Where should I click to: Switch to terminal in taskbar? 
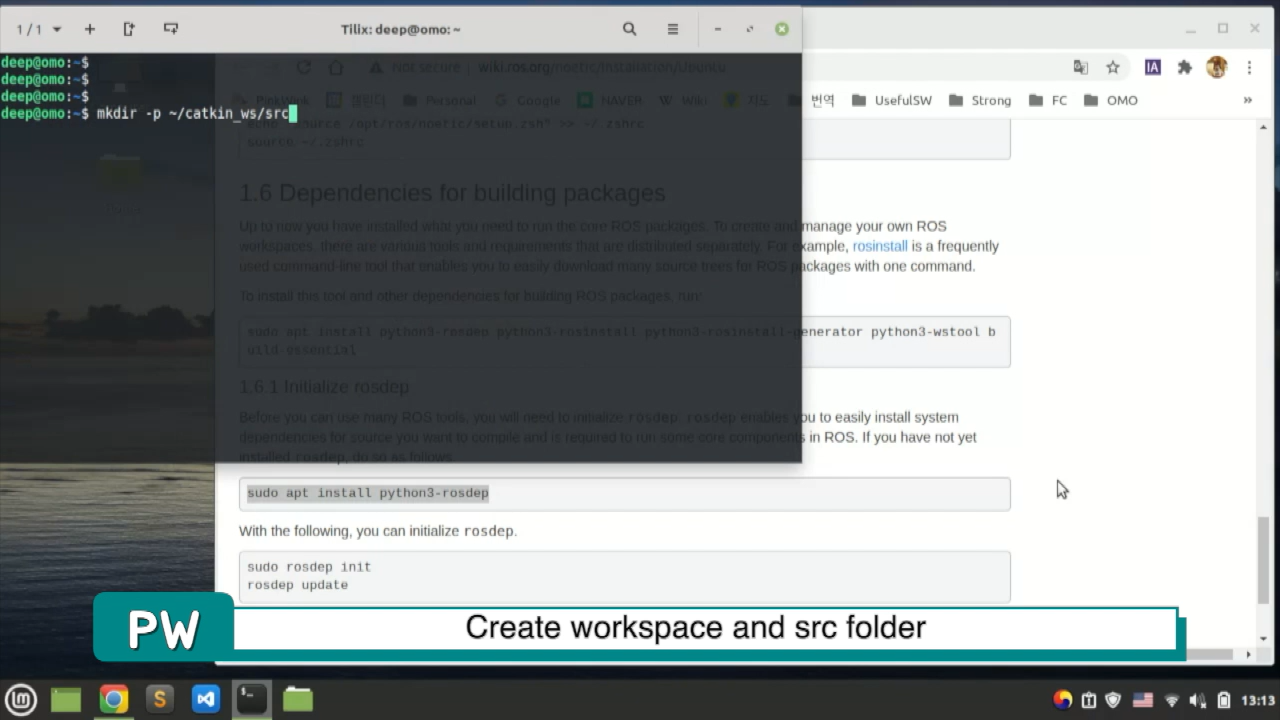[252, 699]
